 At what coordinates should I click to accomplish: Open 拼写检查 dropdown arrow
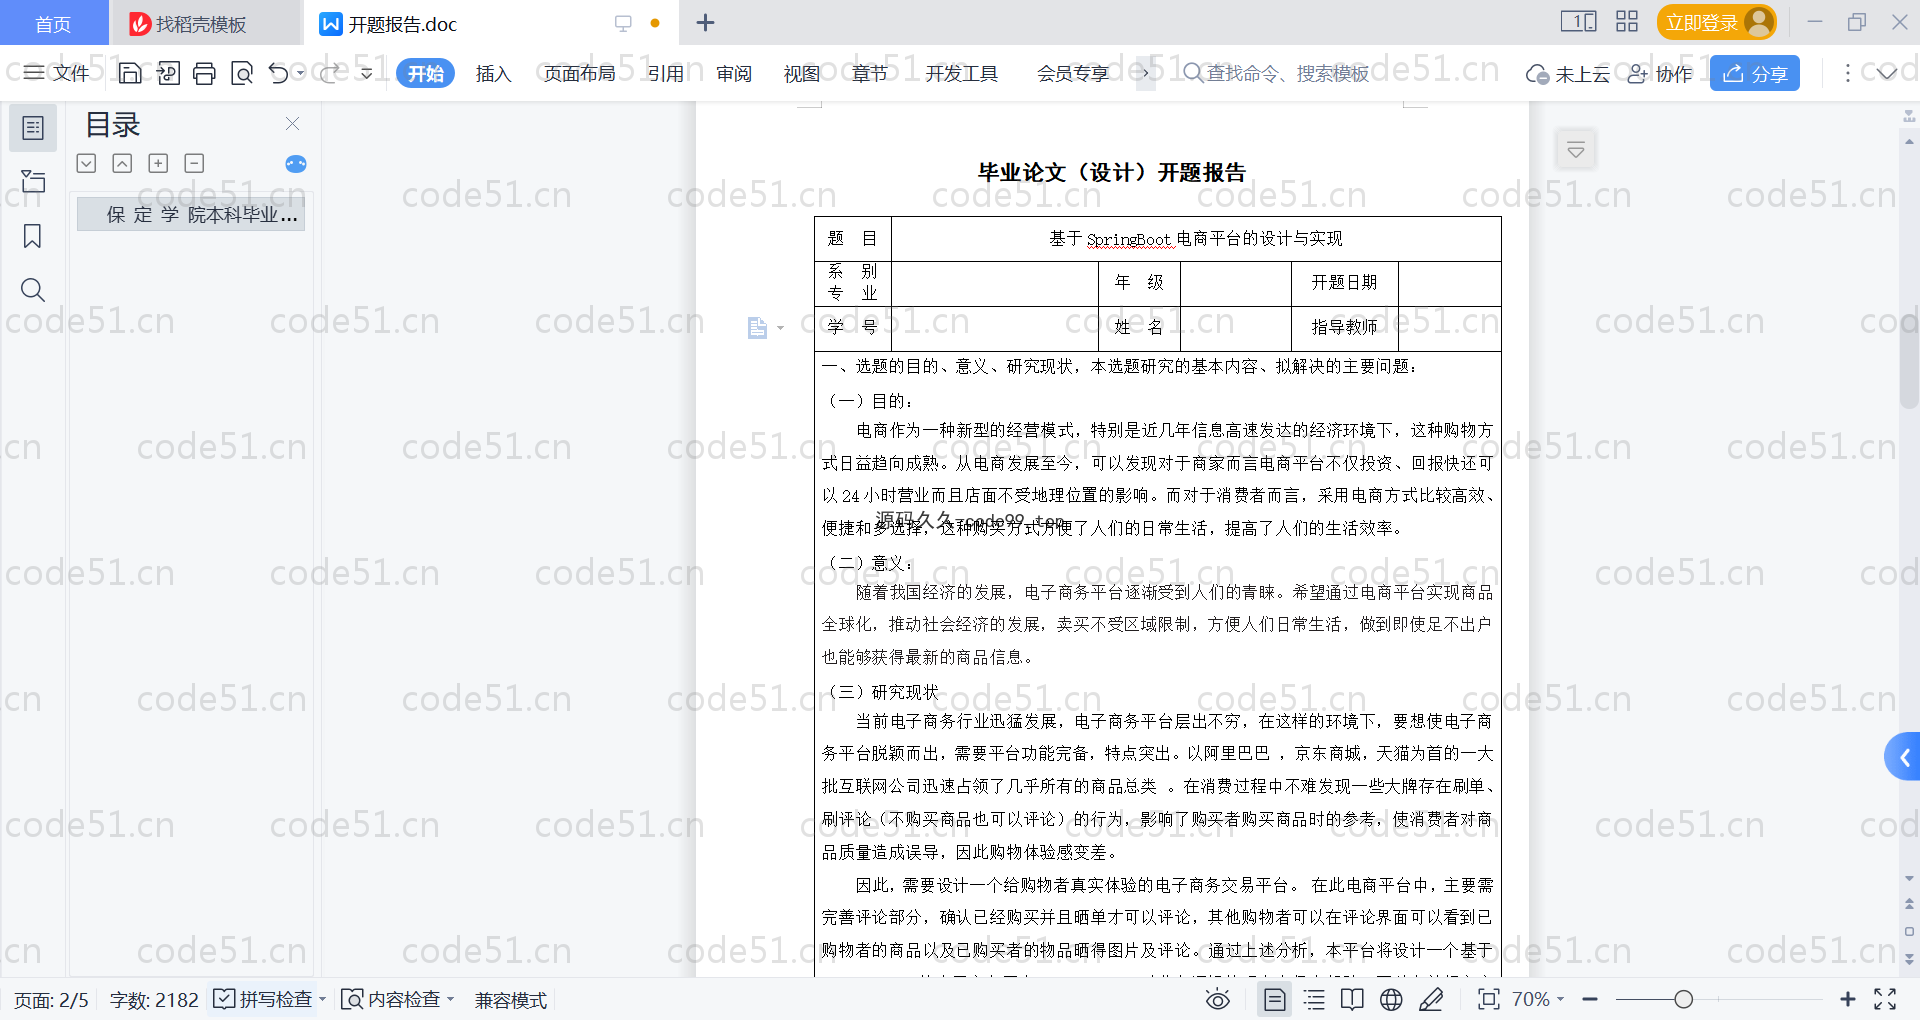coord(322,999)
